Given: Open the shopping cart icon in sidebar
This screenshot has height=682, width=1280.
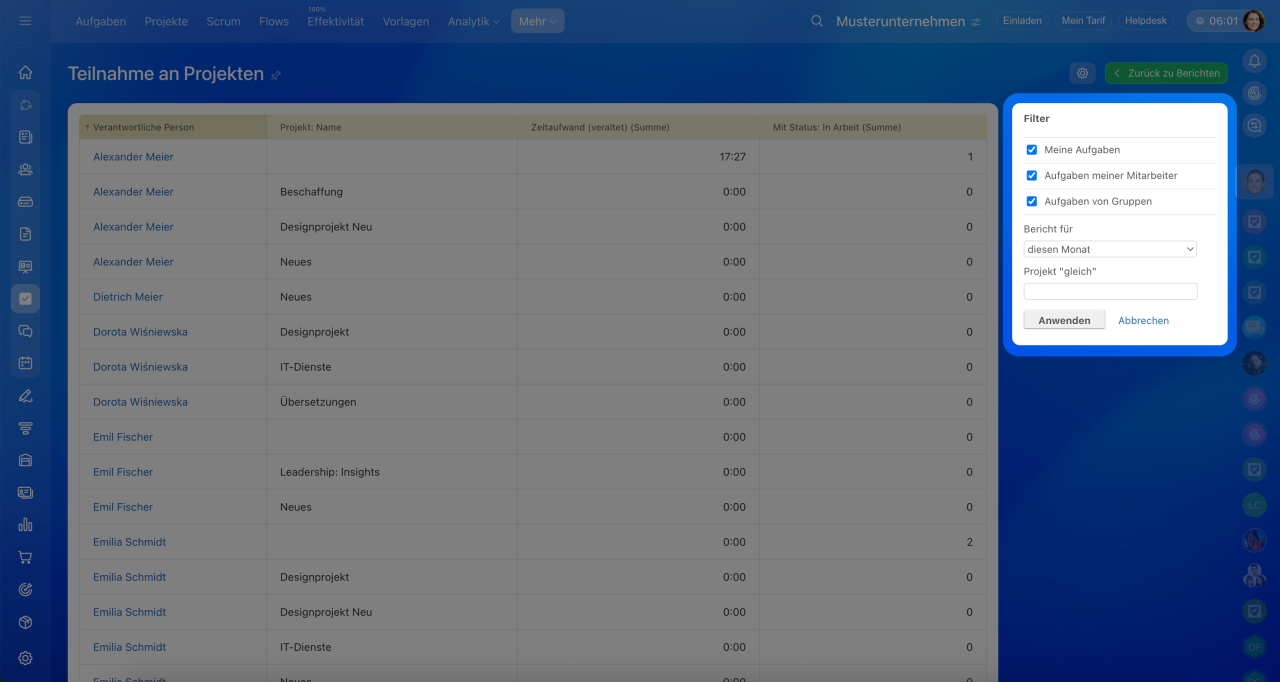Looking at the screenshot, I should (25, 557).
